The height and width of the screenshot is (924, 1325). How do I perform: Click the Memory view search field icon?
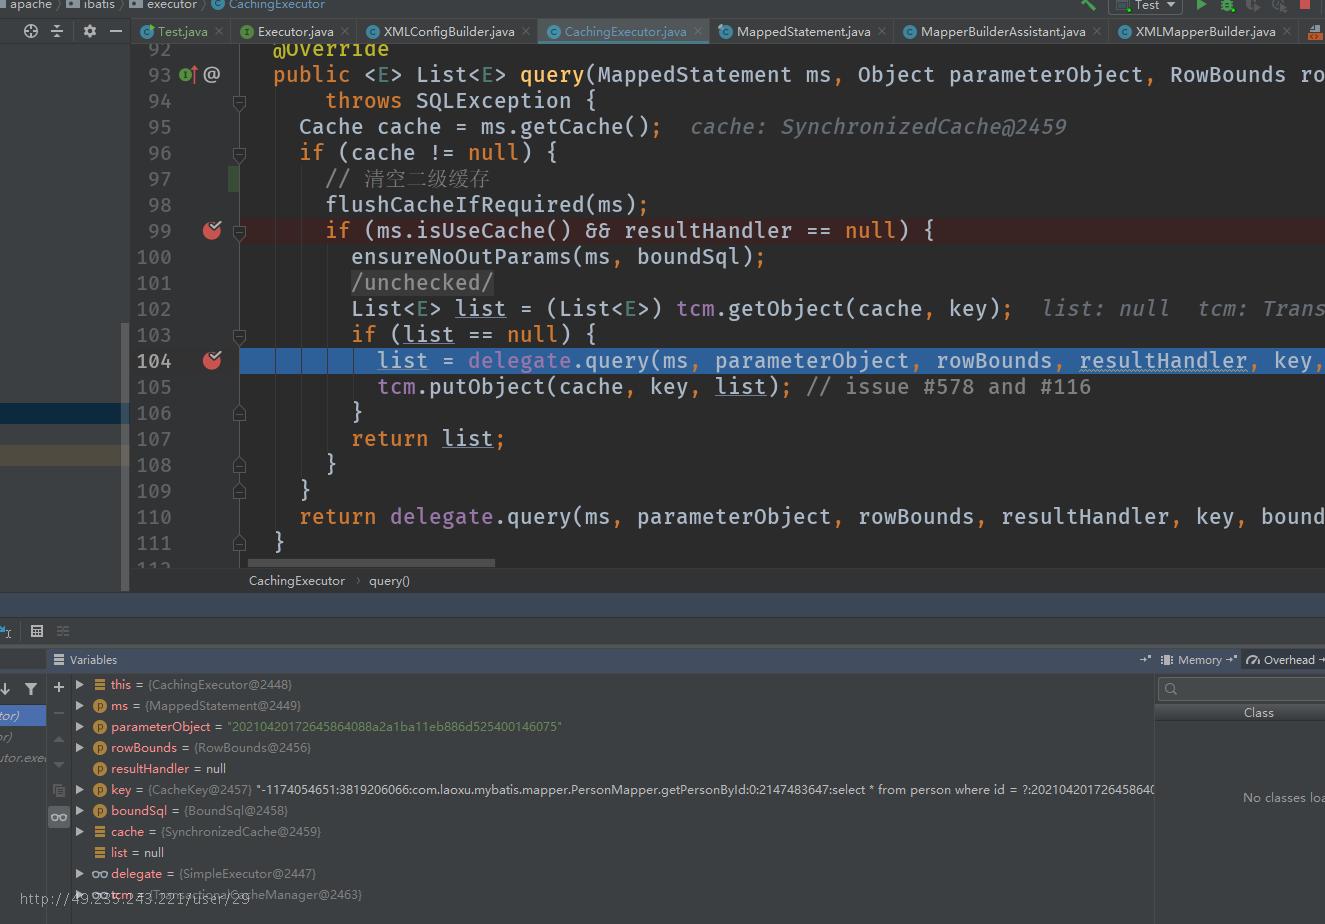1171,688
